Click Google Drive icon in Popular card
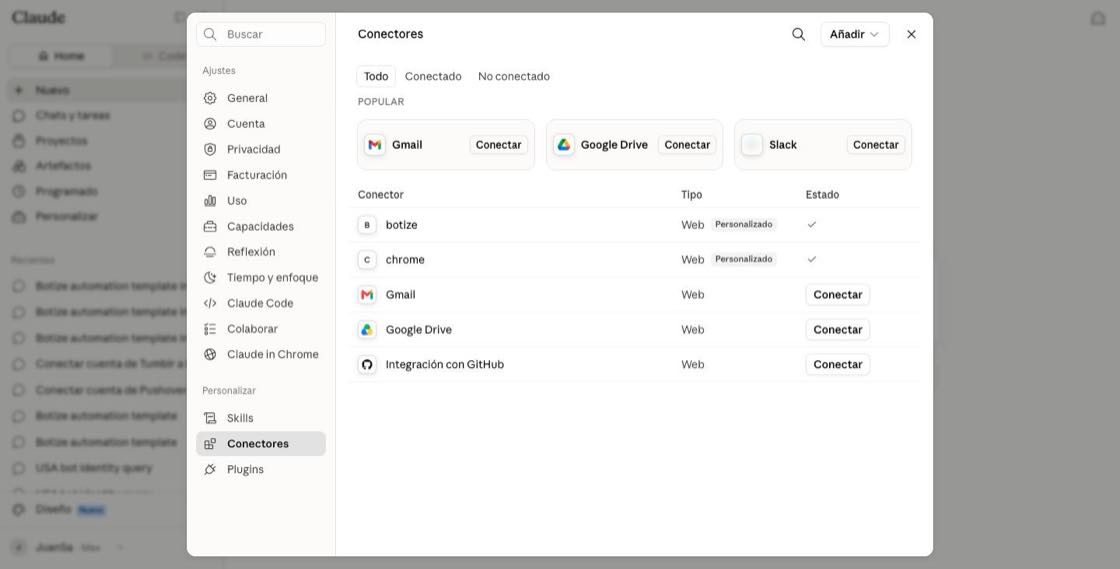This screenshot has width=1120, height=569. 564,145
